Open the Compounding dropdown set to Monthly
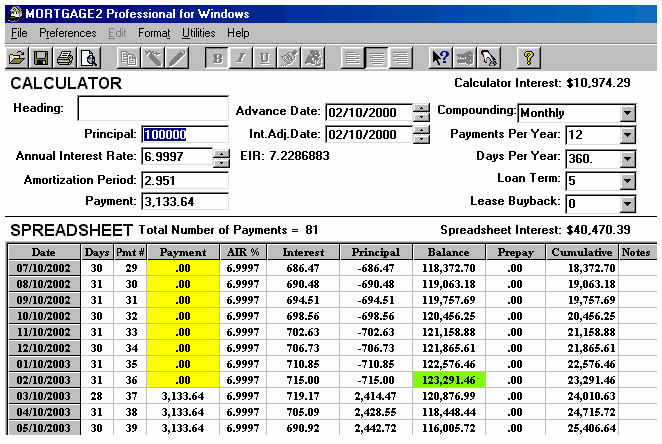The width and height of the screenshot is (662, 444). click(627, 112)
